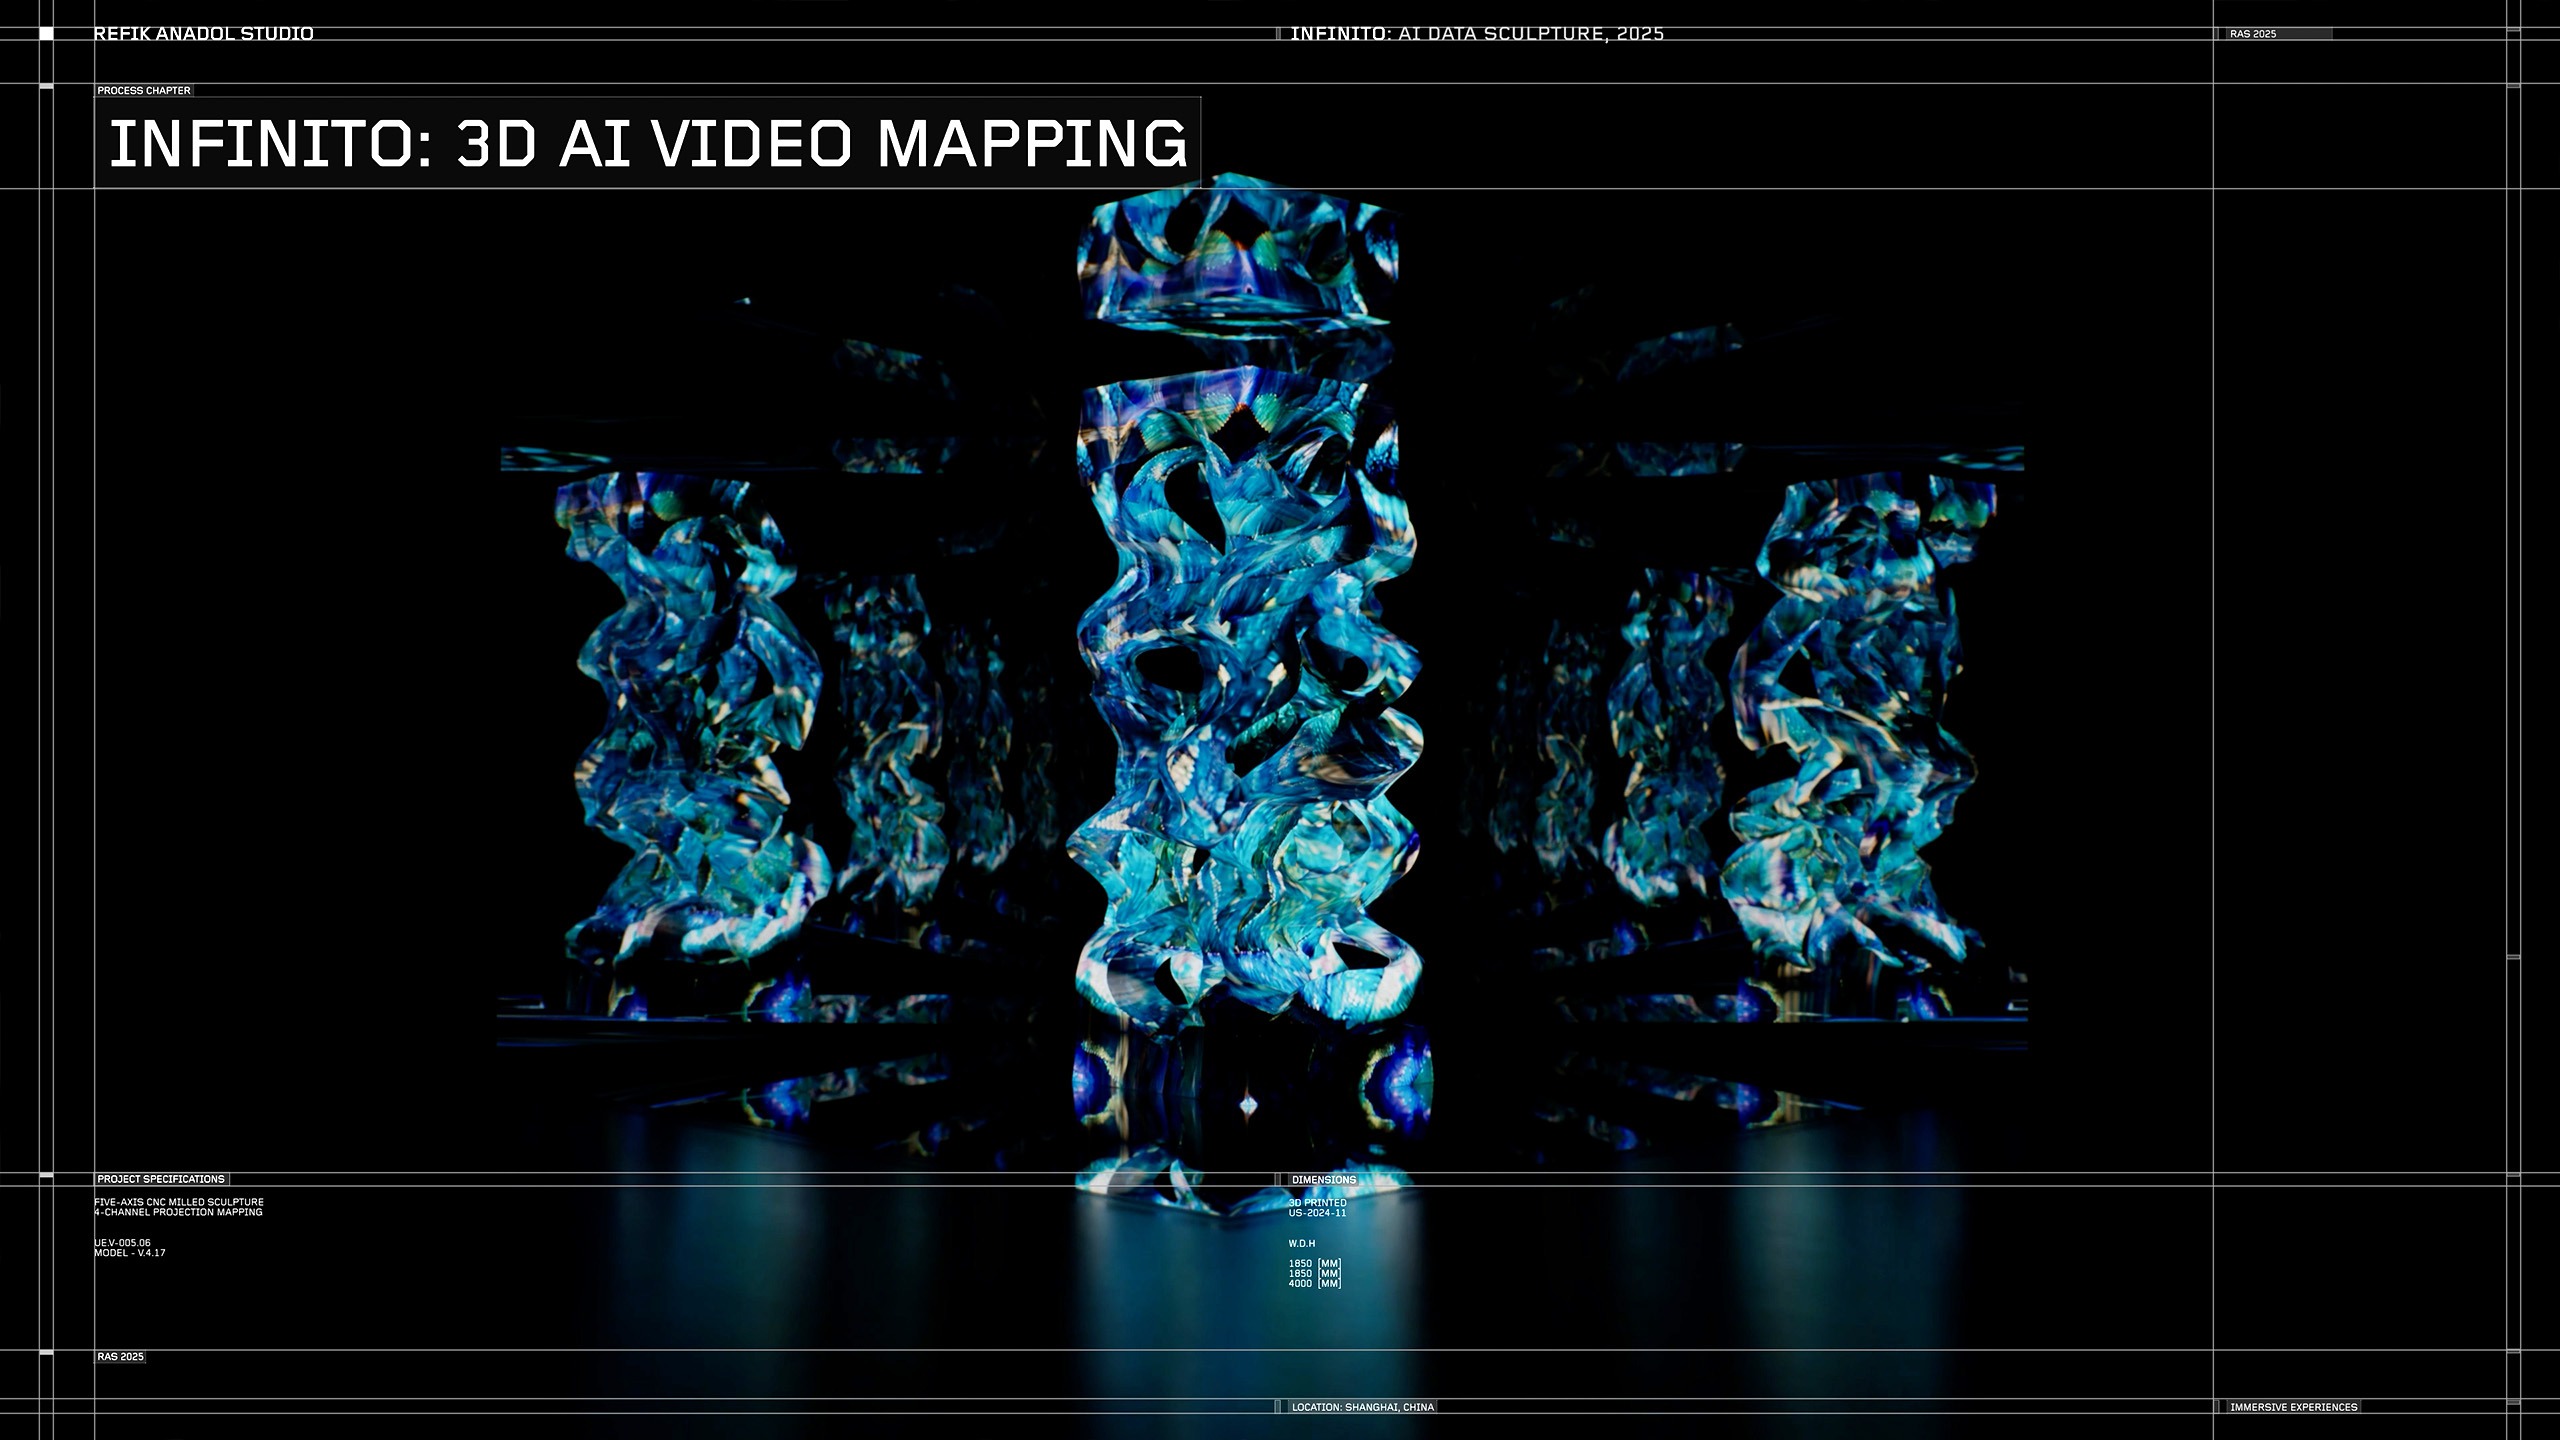
Task: Click the Process Chapter label
Action: (144, 91)
